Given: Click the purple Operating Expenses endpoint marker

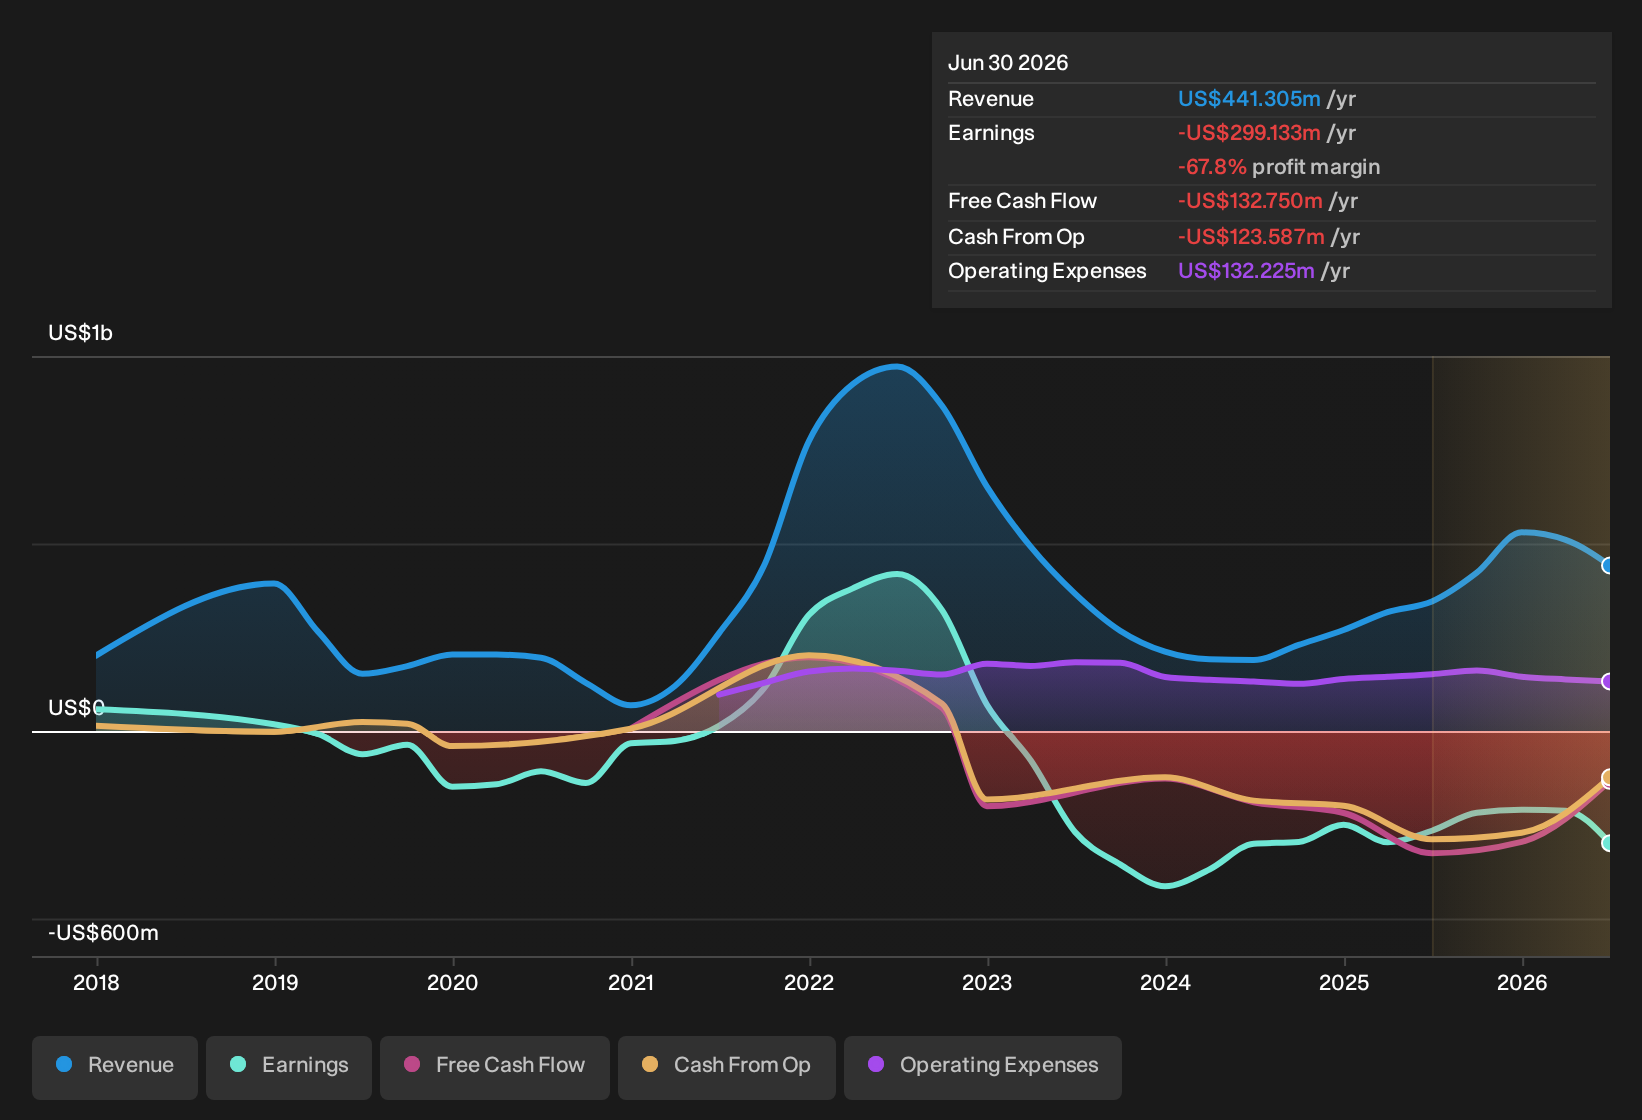Looking at the screenshot, I should [1608, 682].
